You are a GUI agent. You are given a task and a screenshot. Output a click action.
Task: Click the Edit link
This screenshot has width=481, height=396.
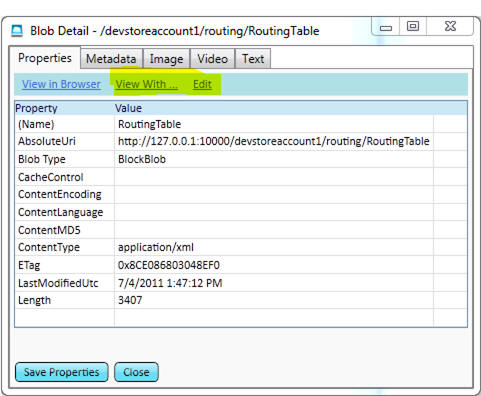tap(202, 84)
